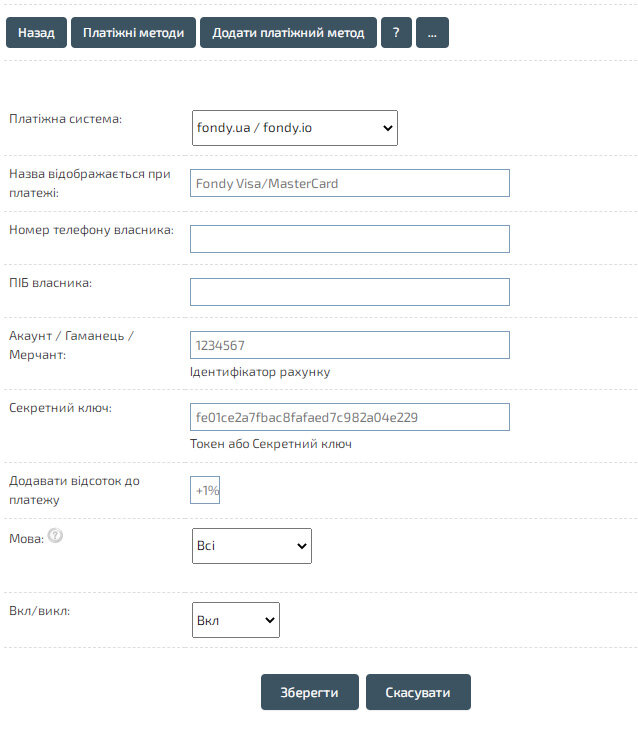
Task: Open the ellipsis more options button
Action: click(x=432, y=33)
